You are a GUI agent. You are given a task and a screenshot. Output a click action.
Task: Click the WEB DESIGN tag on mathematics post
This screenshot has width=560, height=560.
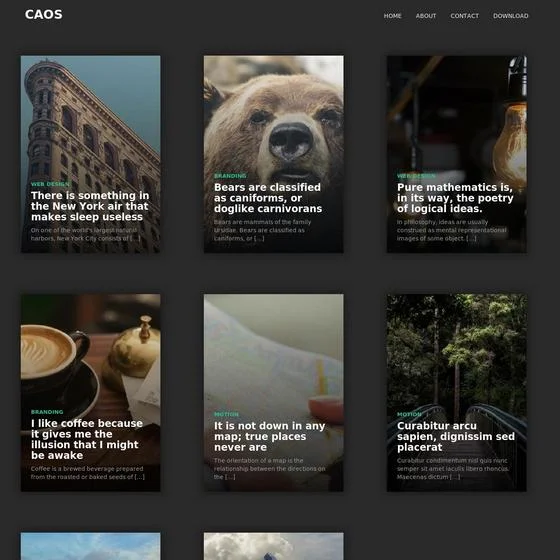point(416,176)
